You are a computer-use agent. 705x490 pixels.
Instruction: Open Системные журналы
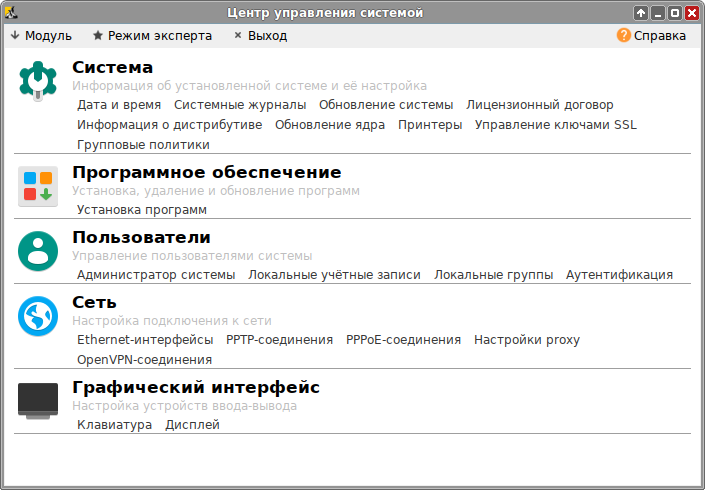pyautogui.click(x=240, y=105)
